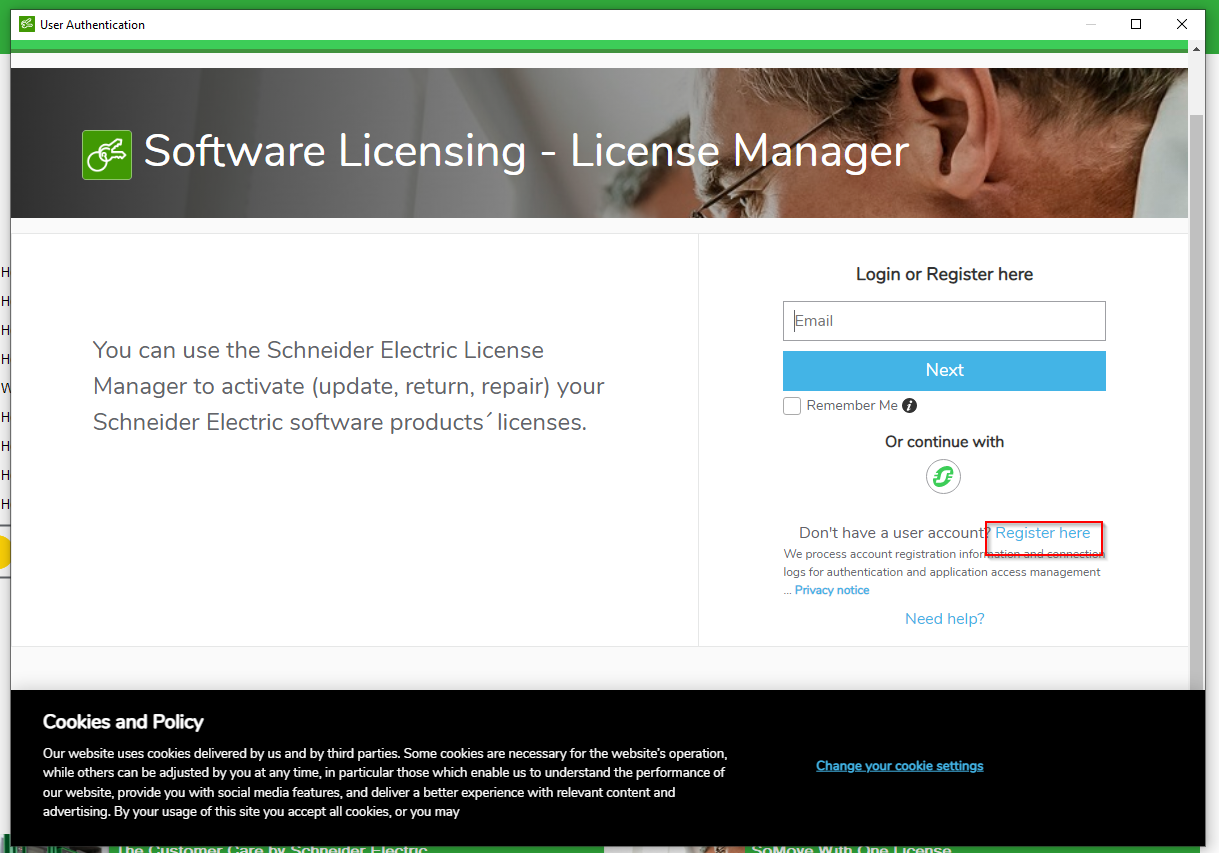Click the User Authentication title bar app icon
This screenshot has height=853, width=1219.
point(27,24)
